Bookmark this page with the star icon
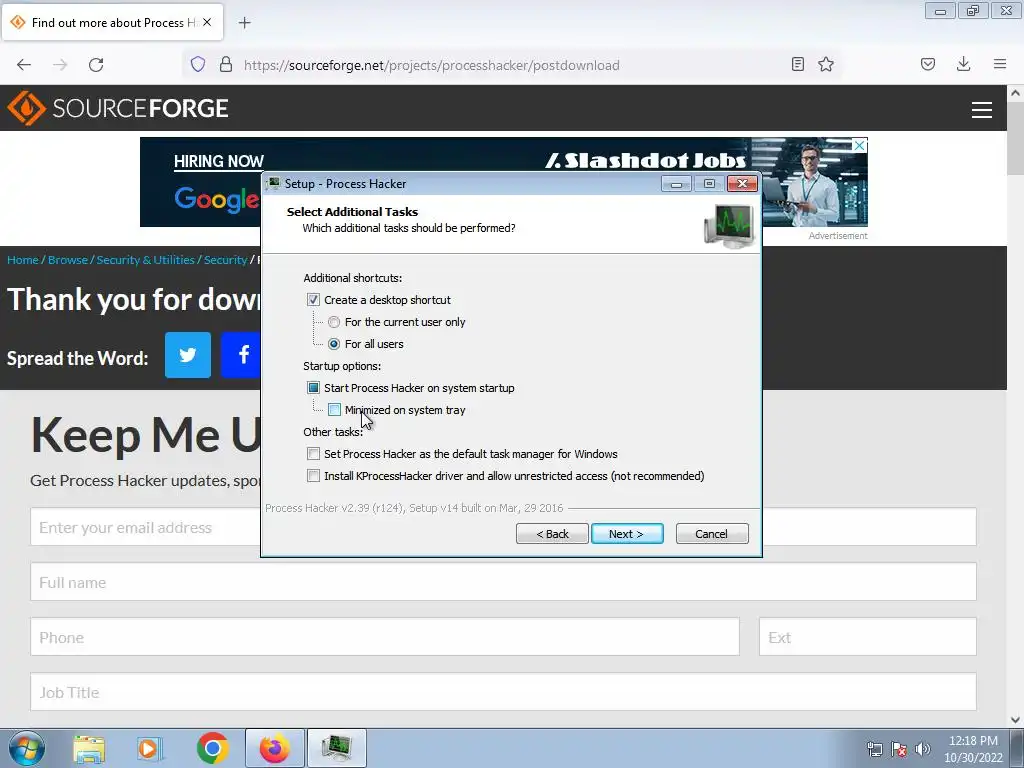 (826, 64)
